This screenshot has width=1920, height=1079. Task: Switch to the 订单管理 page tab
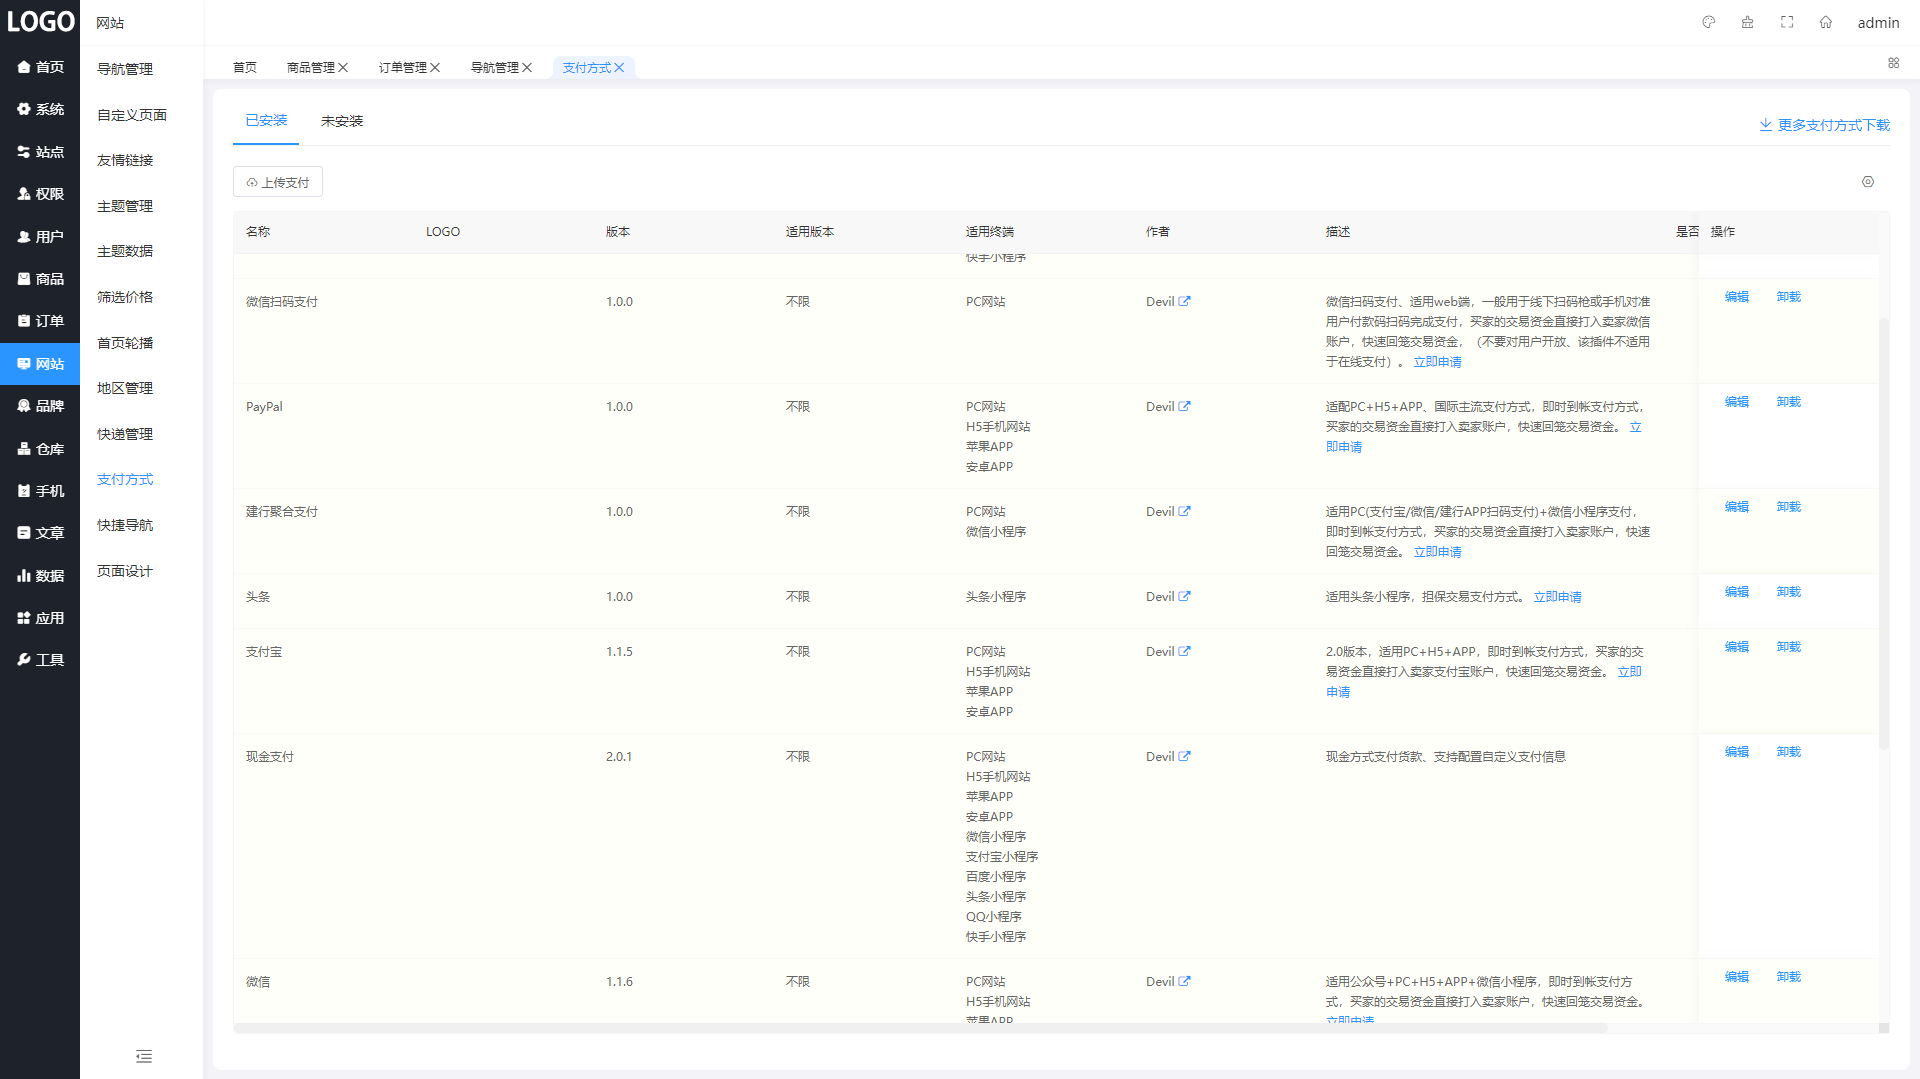pyautogui.click(x=403, y=68)
